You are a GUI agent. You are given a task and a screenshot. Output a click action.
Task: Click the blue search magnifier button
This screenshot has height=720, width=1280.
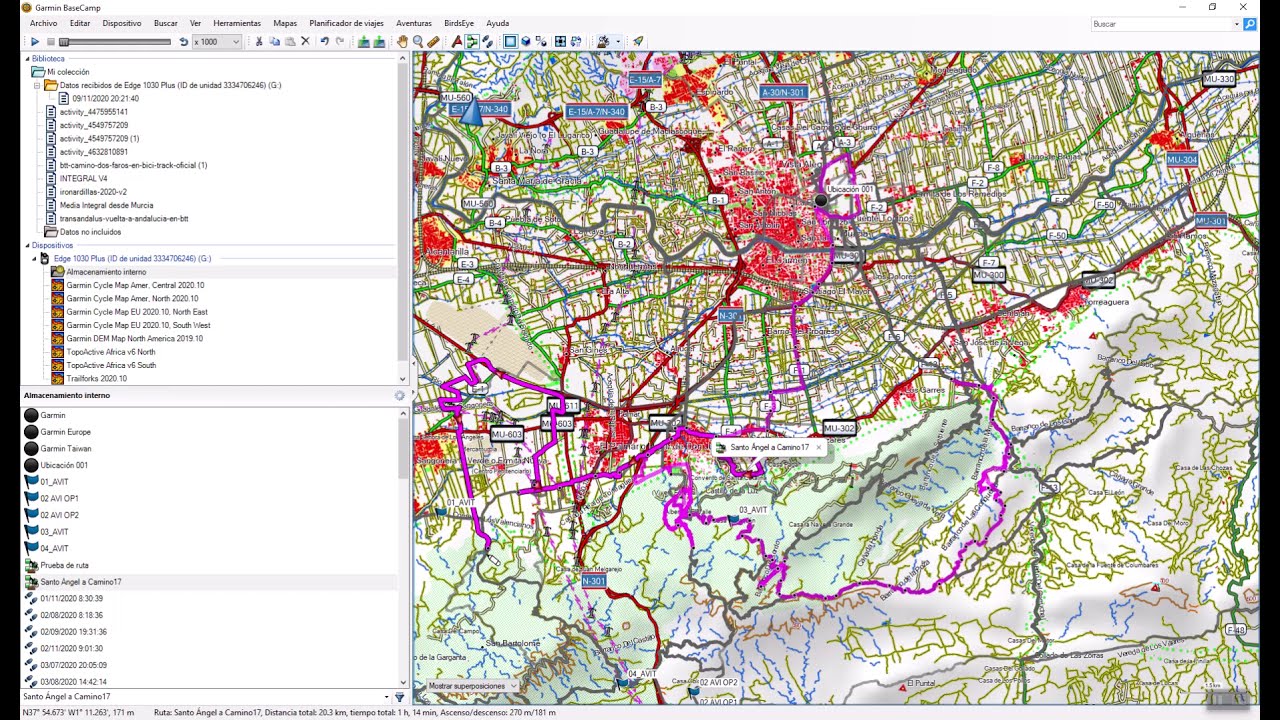[x=1250, y=24]
